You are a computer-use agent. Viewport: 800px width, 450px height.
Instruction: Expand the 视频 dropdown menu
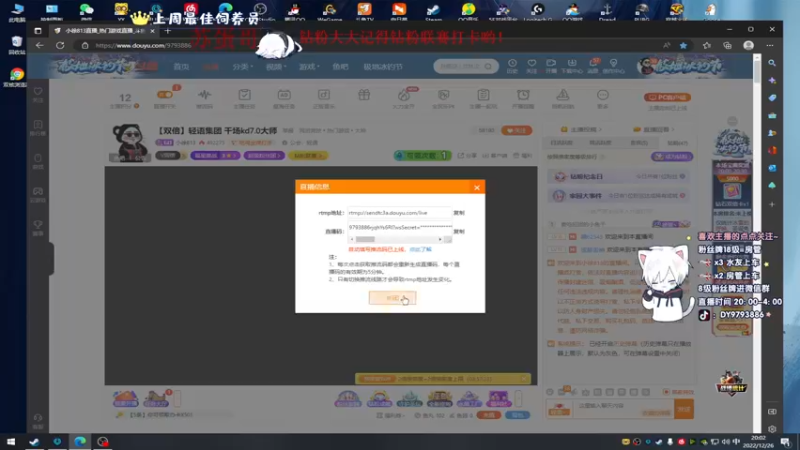click(x=276, y=67)
